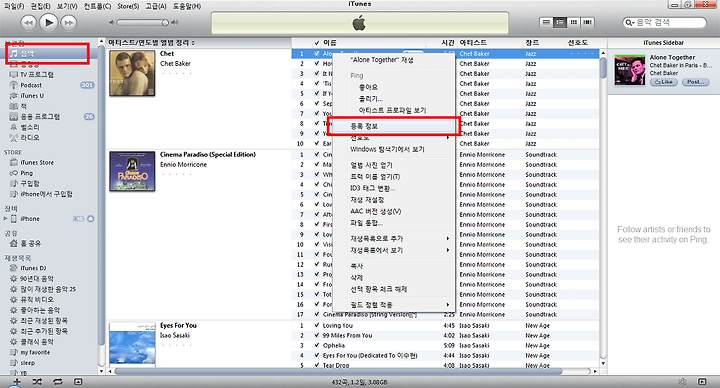This screenshot has height=388, width=720.
Task: Open Store(S) menu
Action: click(128, 6)
